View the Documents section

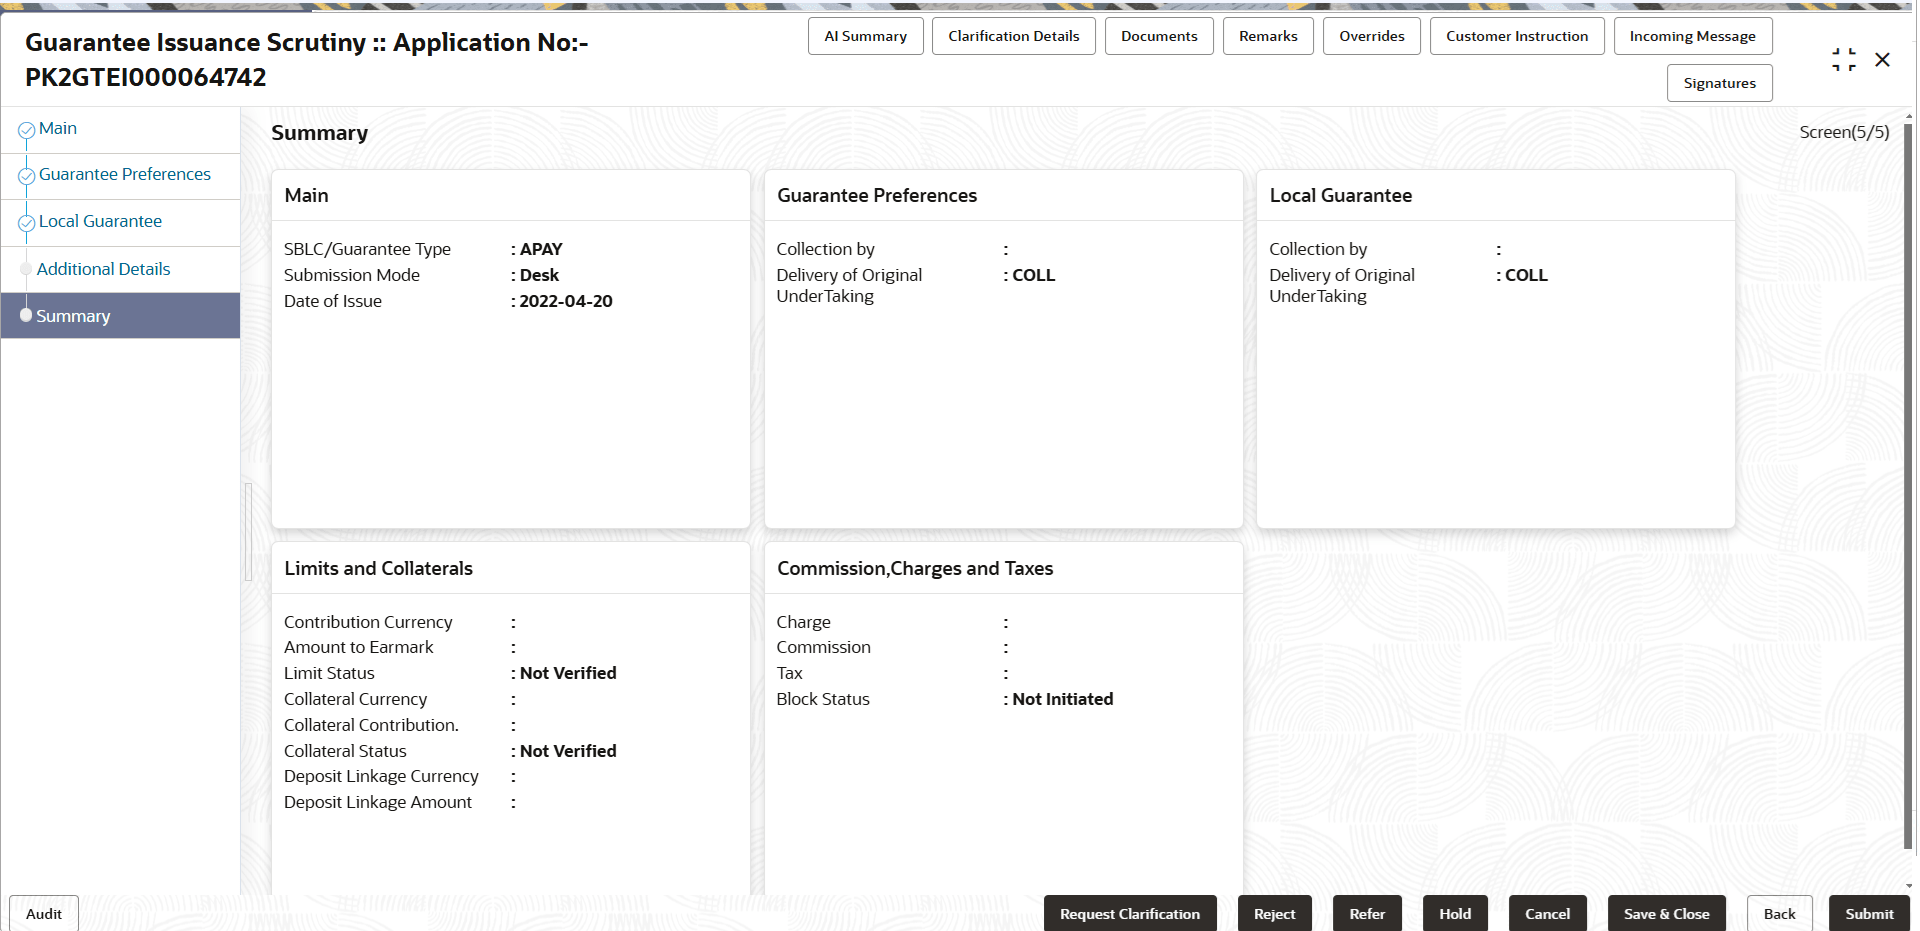1159,36
